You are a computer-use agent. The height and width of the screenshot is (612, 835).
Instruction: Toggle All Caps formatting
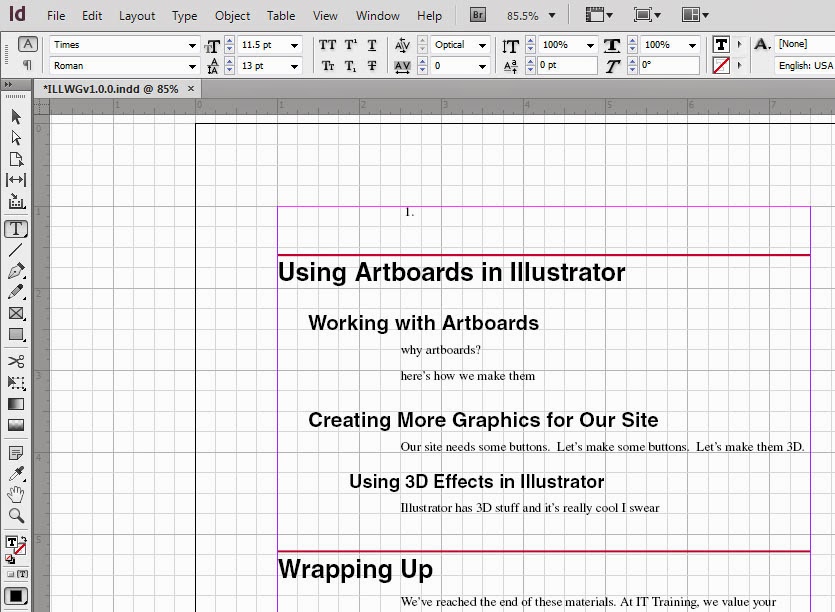(328, 45)
